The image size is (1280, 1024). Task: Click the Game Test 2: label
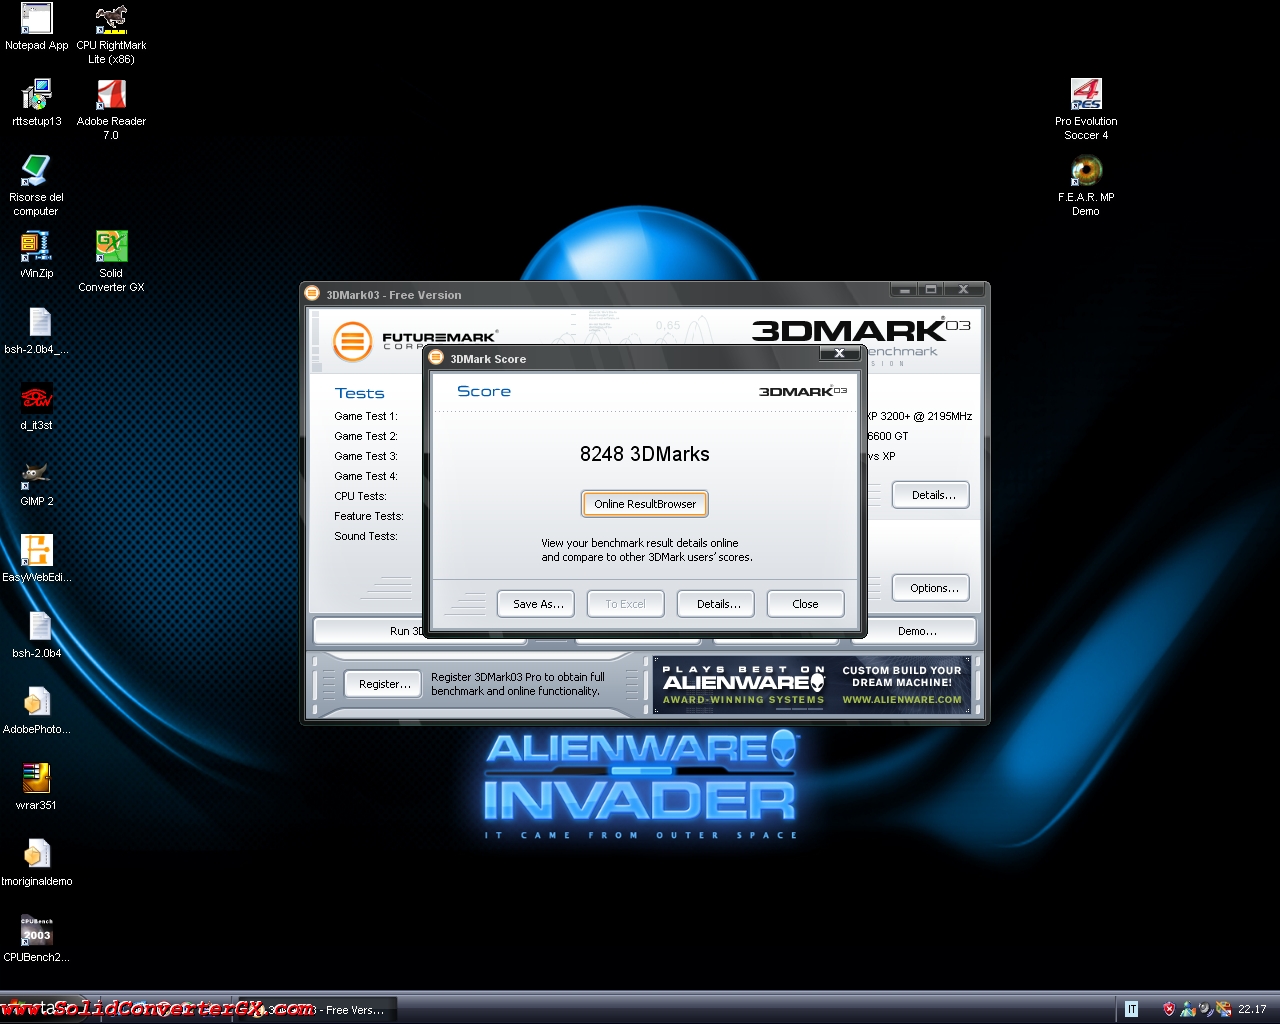(x=366, y=436)
